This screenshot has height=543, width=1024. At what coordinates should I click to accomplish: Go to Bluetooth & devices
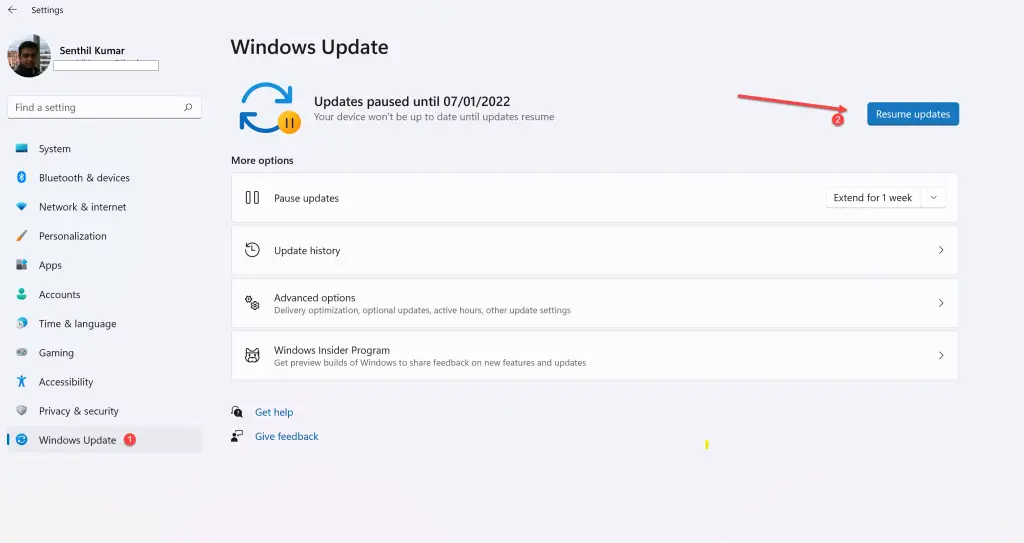pyautogui.click(x=104, y=178)
